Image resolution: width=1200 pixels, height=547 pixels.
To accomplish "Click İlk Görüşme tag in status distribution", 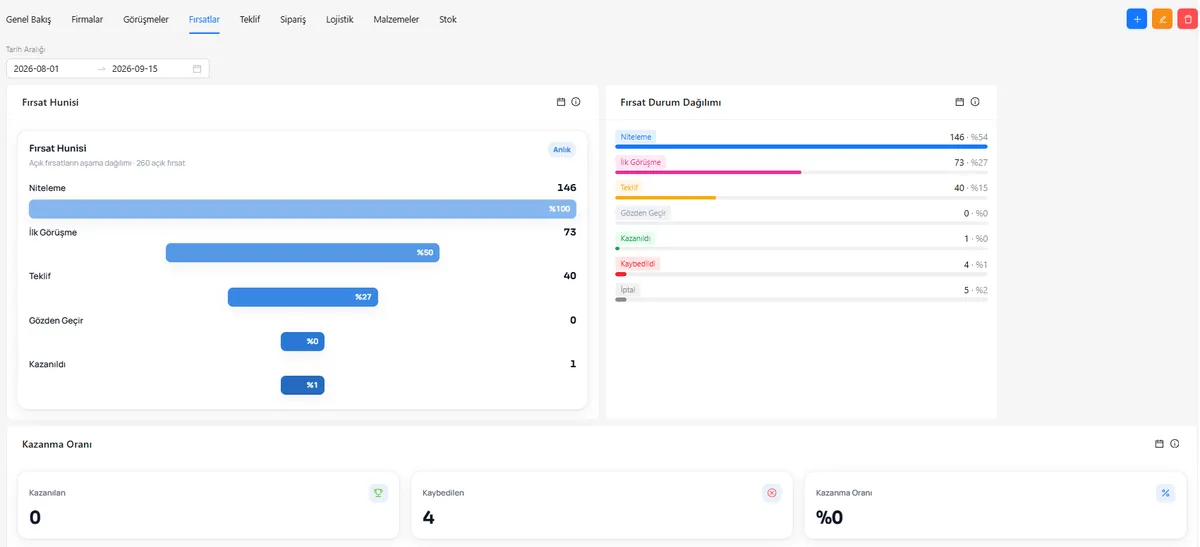I will [x=641, y=162].
